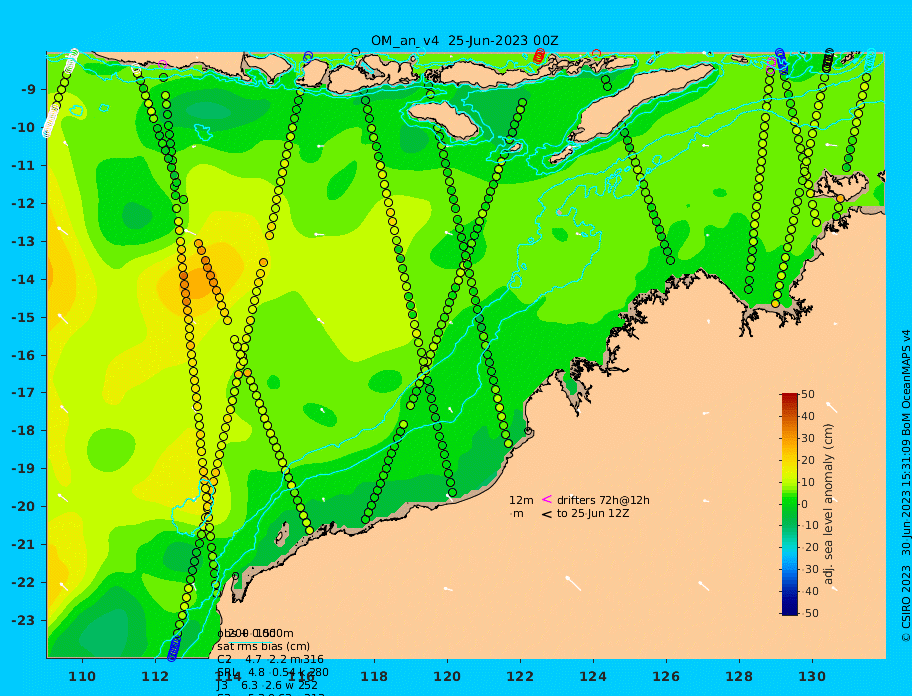
Task: Click colorbar tick label '30'
Action: [808, 438]
